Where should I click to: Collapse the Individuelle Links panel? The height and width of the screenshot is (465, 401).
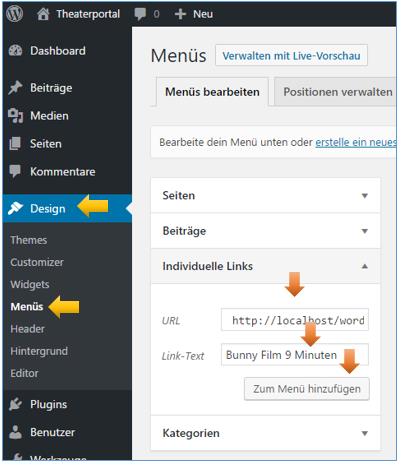coord(365,266)
